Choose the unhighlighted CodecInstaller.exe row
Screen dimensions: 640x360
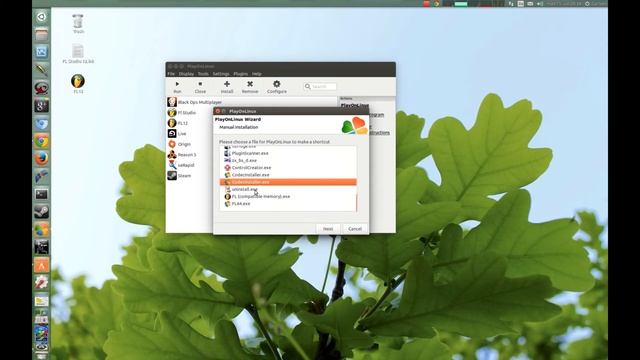[x=288, y=175]
